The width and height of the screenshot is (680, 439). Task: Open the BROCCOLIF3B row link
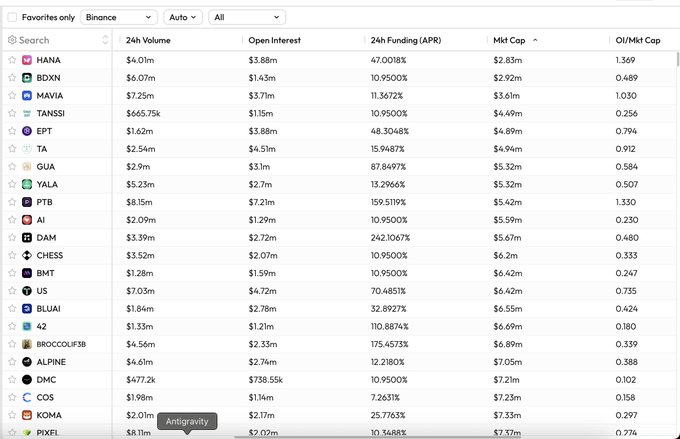[x=61, y=344]
